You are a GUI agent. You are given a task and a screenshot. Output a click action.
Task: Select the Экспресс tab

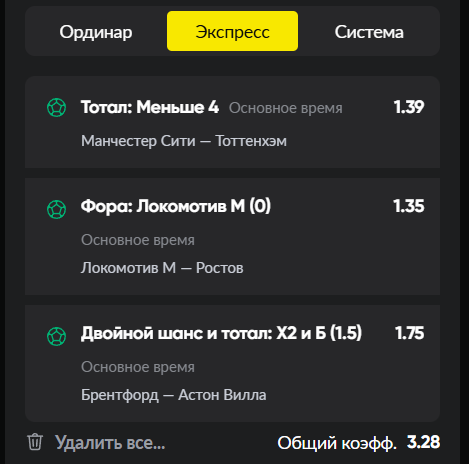(x=232, y=31)
